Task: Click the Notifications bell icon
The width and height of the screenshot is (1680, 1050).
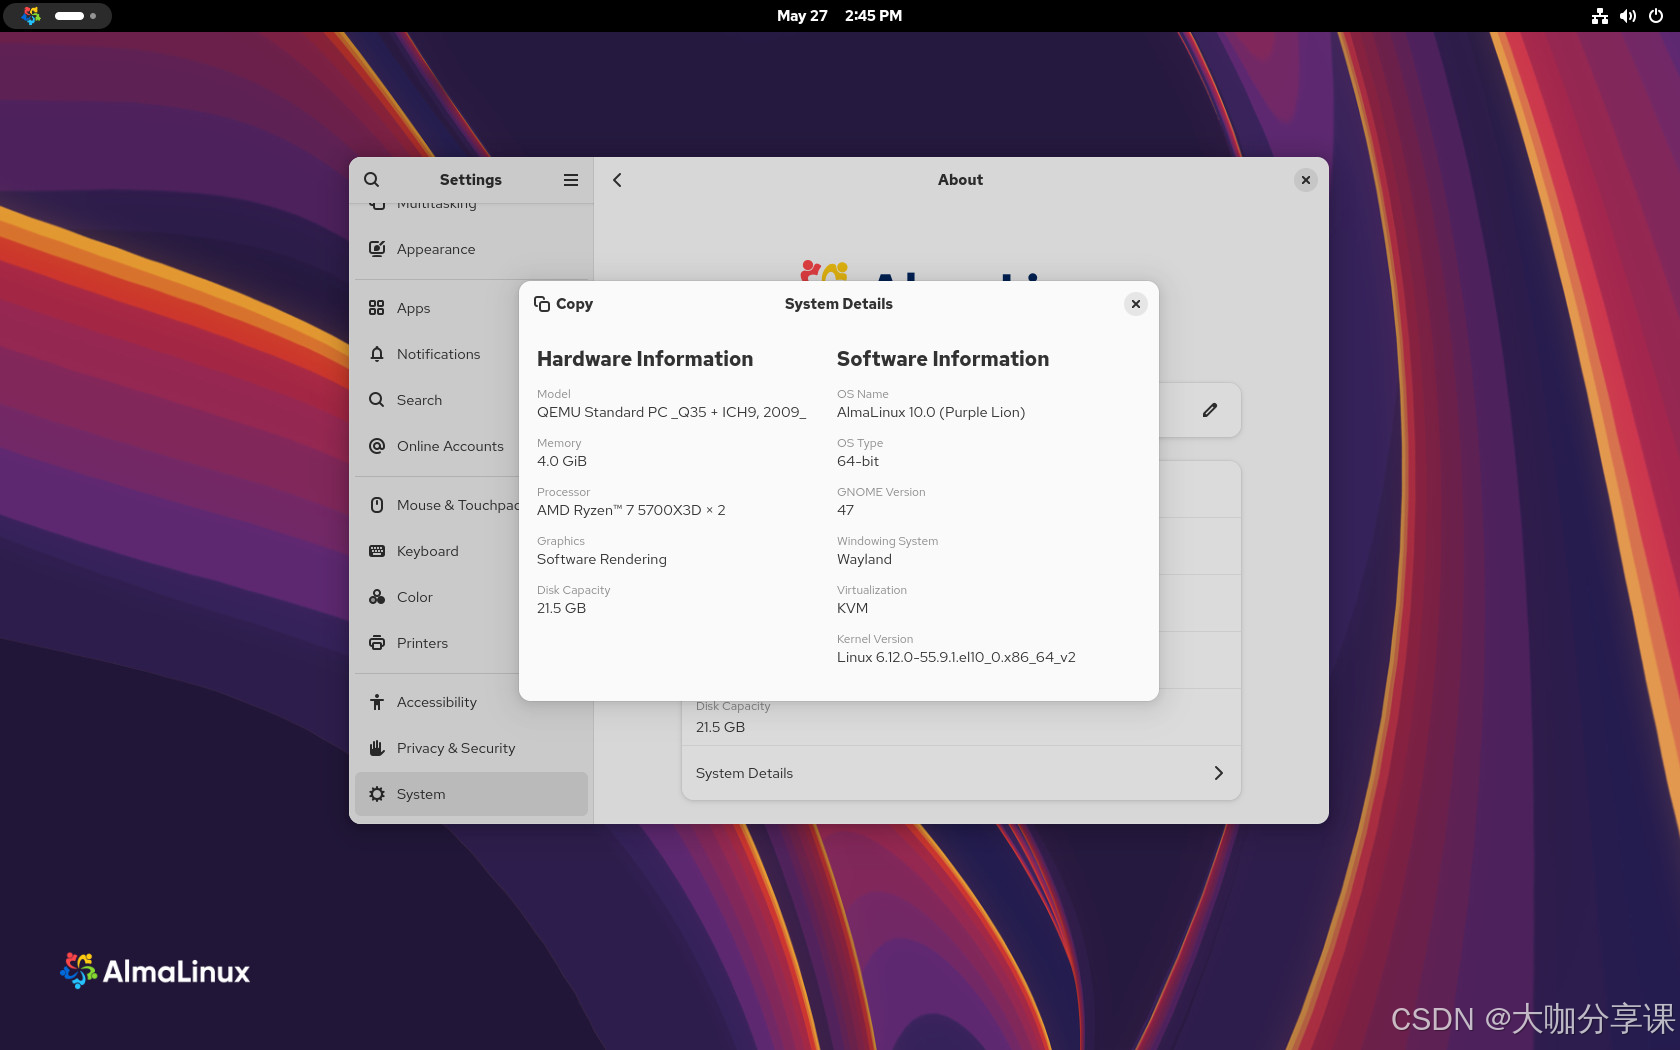Action: (x=377, y=354)
